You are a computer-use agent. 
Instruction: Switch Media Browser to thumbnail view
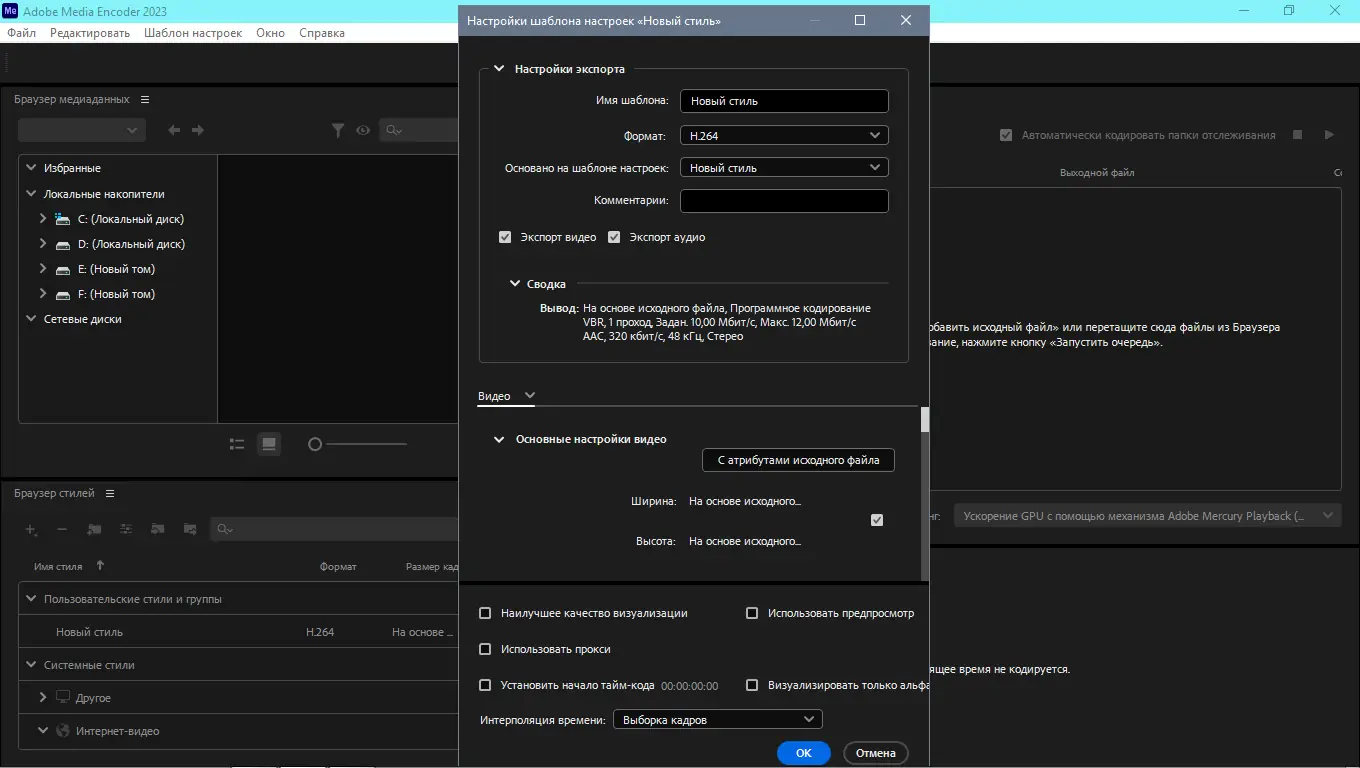(269, 444)
